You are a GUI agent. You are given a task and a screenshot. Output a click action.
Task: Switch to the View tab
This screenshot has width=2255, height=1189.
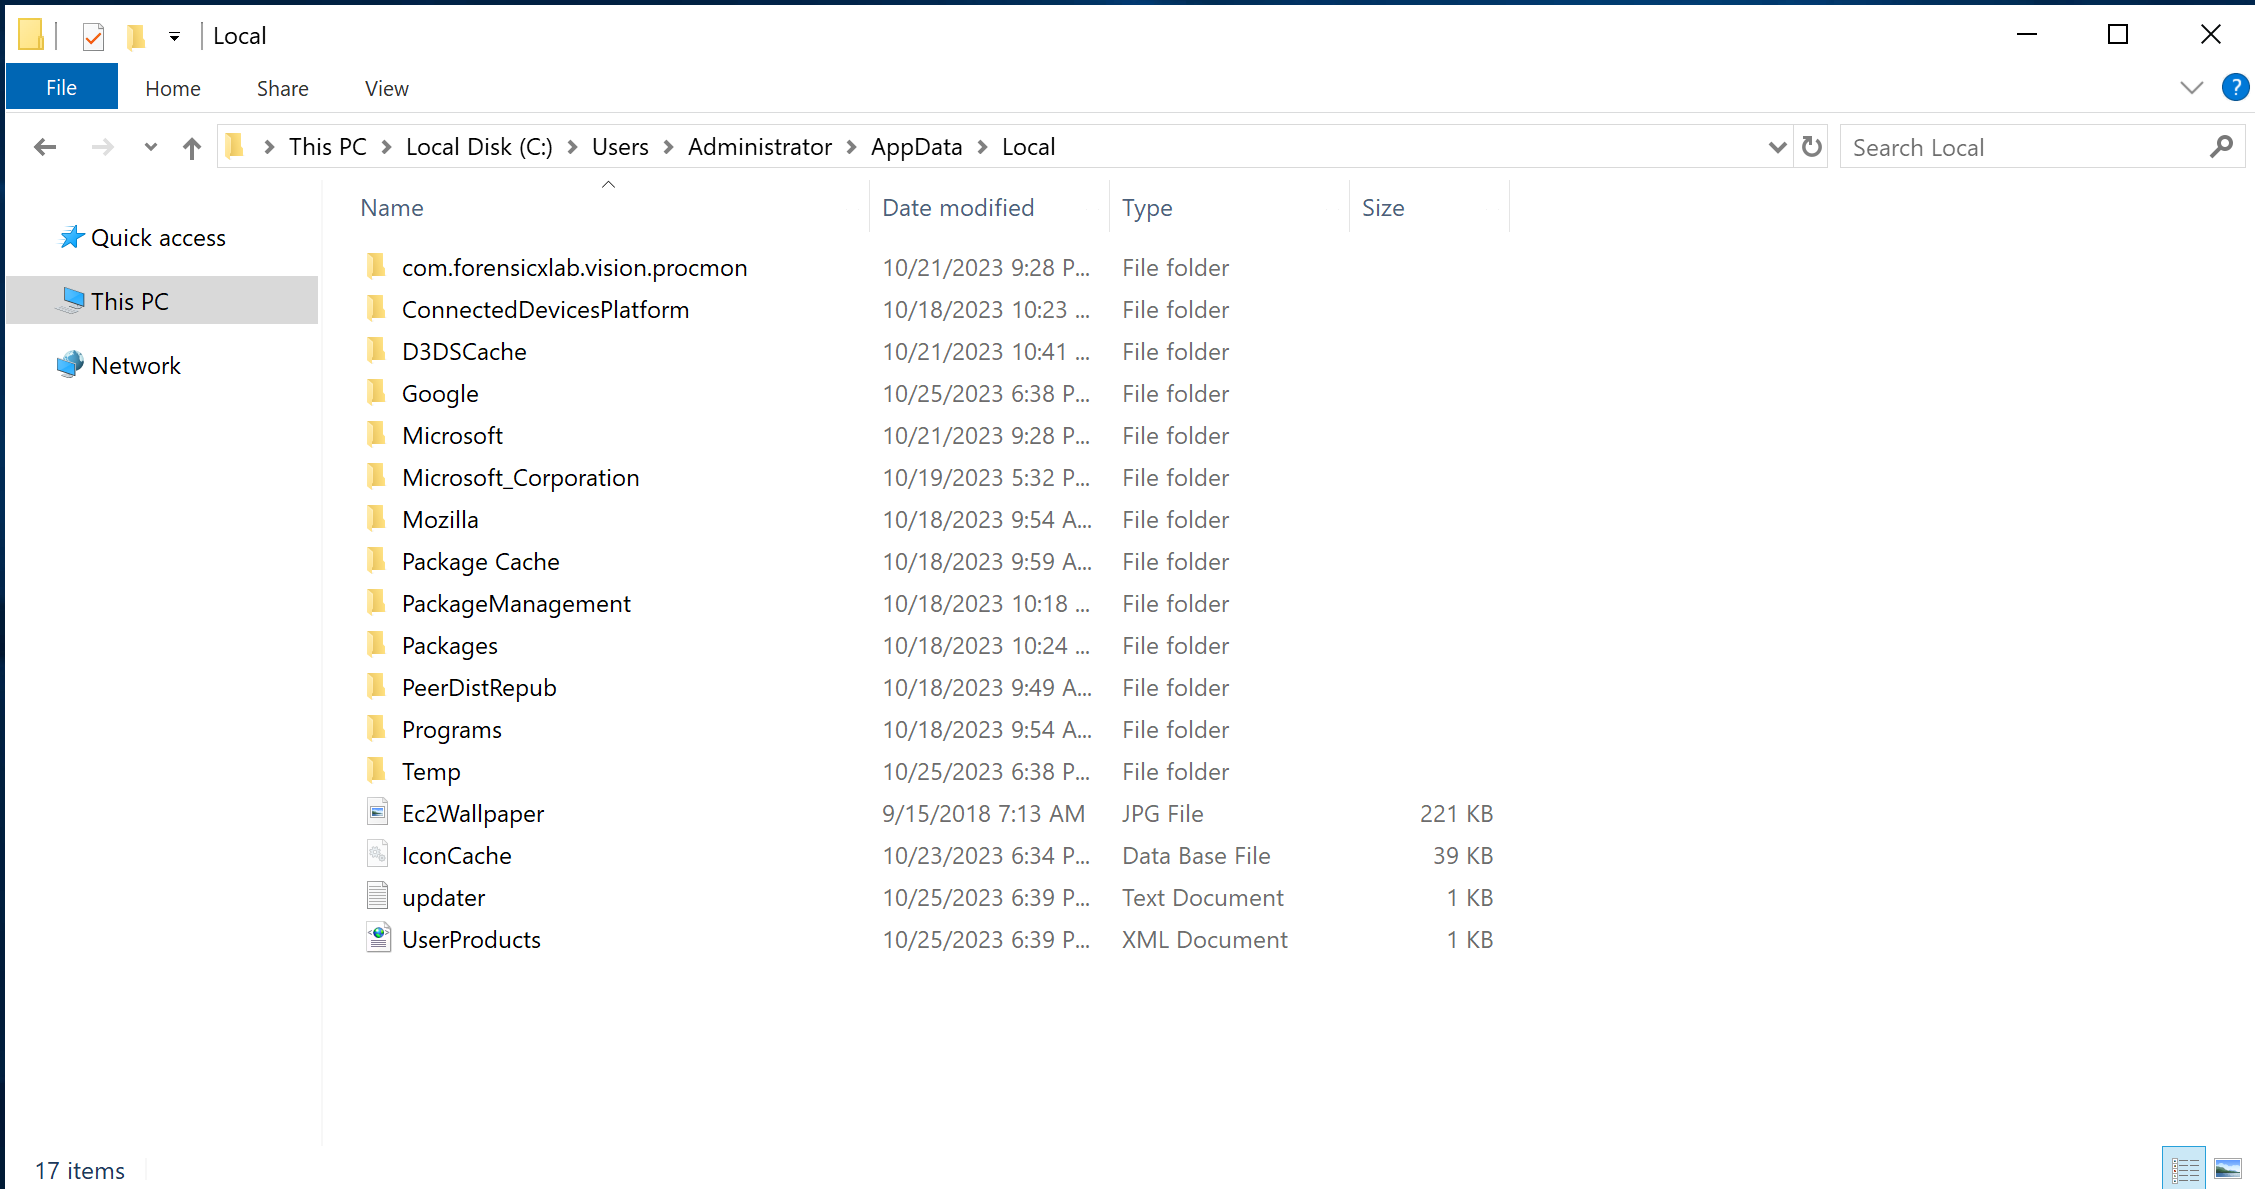click(x=386, y=88)
